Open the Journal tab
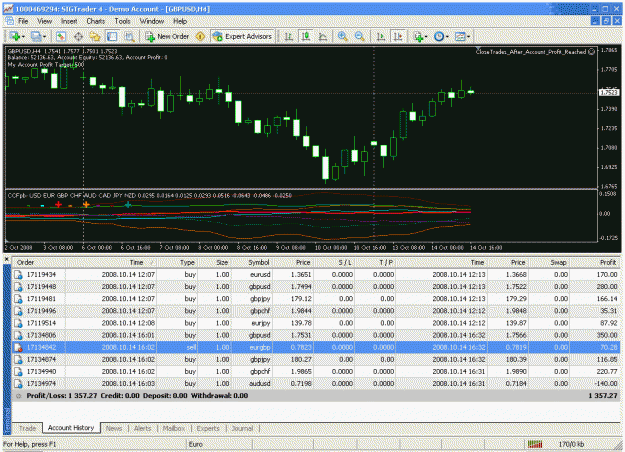Image resolution: width=625 pixels, height=452 pixels. pos(242,428)
